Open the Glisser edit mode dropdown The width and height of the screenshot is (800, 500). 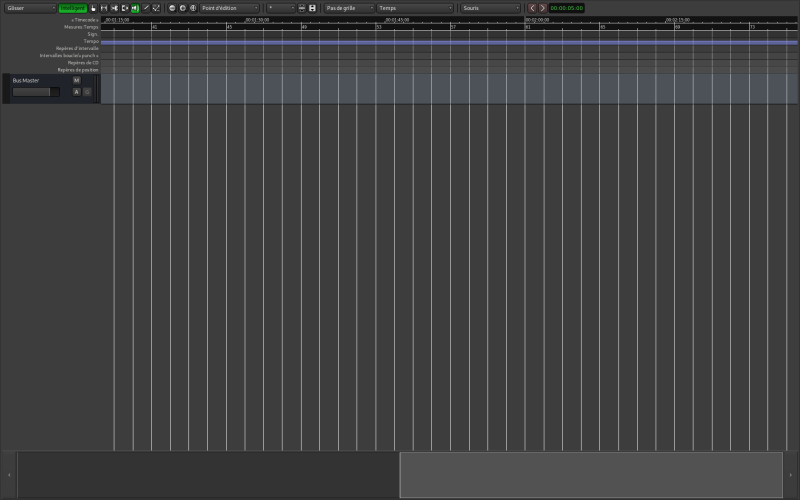tap(31, 8)
